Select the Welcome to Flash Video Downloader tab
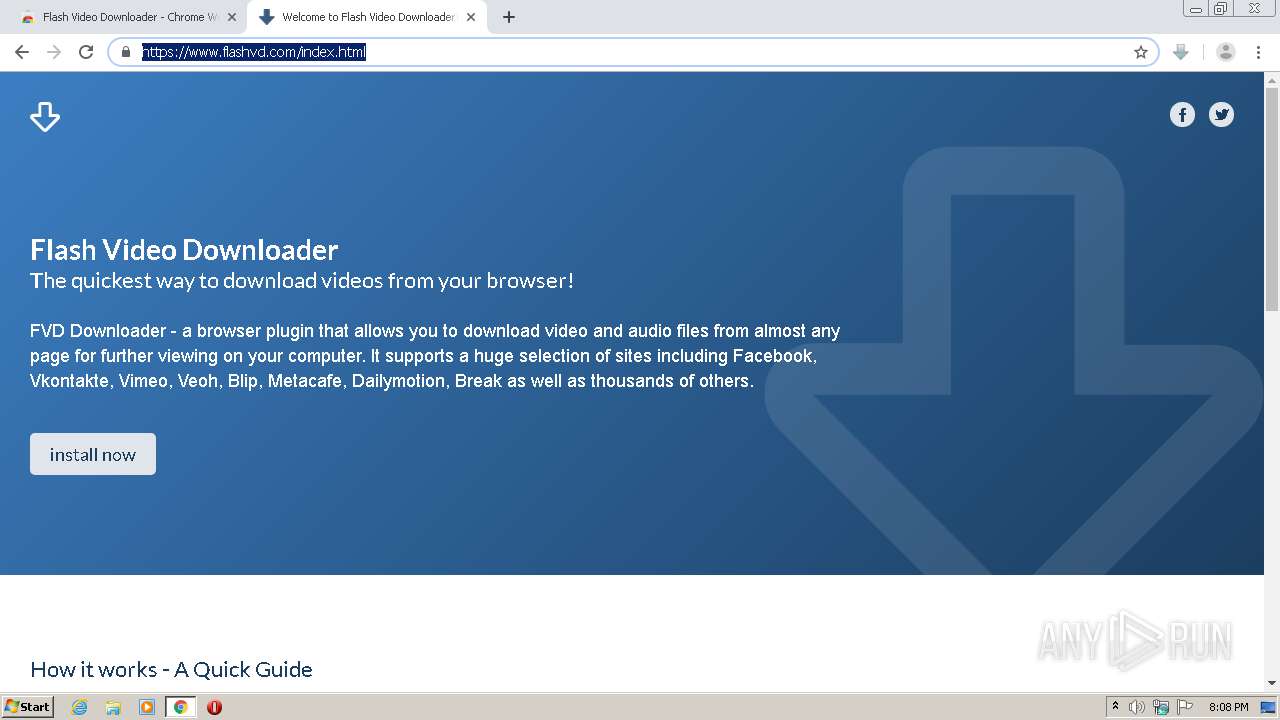 coord(367,17)
